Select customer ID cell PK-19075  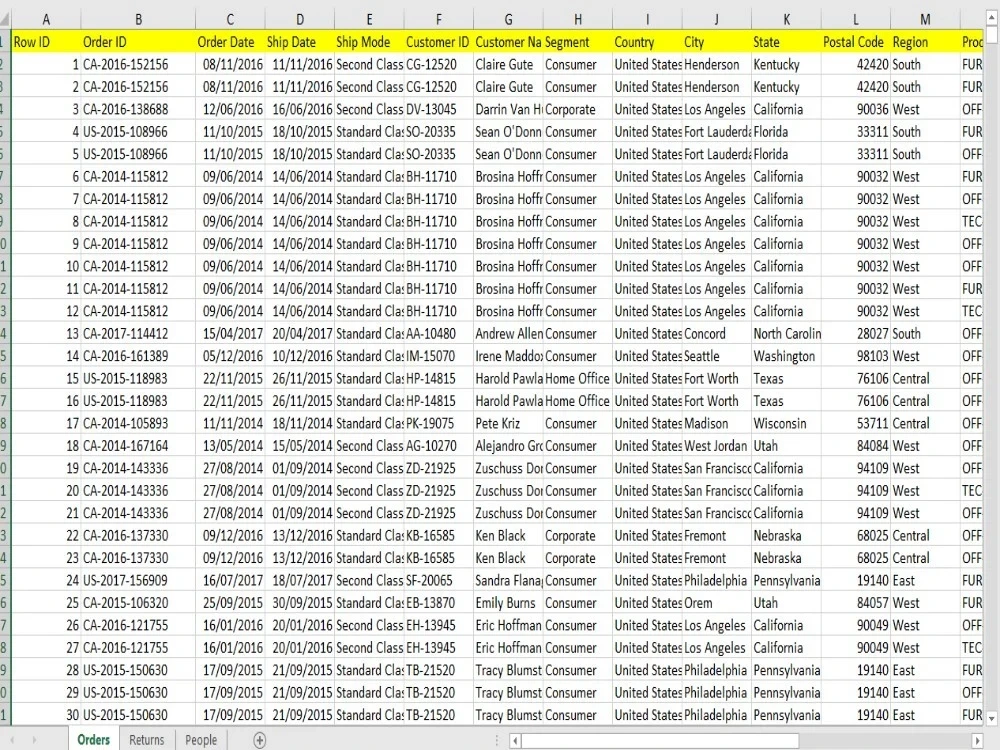[439, 423]
